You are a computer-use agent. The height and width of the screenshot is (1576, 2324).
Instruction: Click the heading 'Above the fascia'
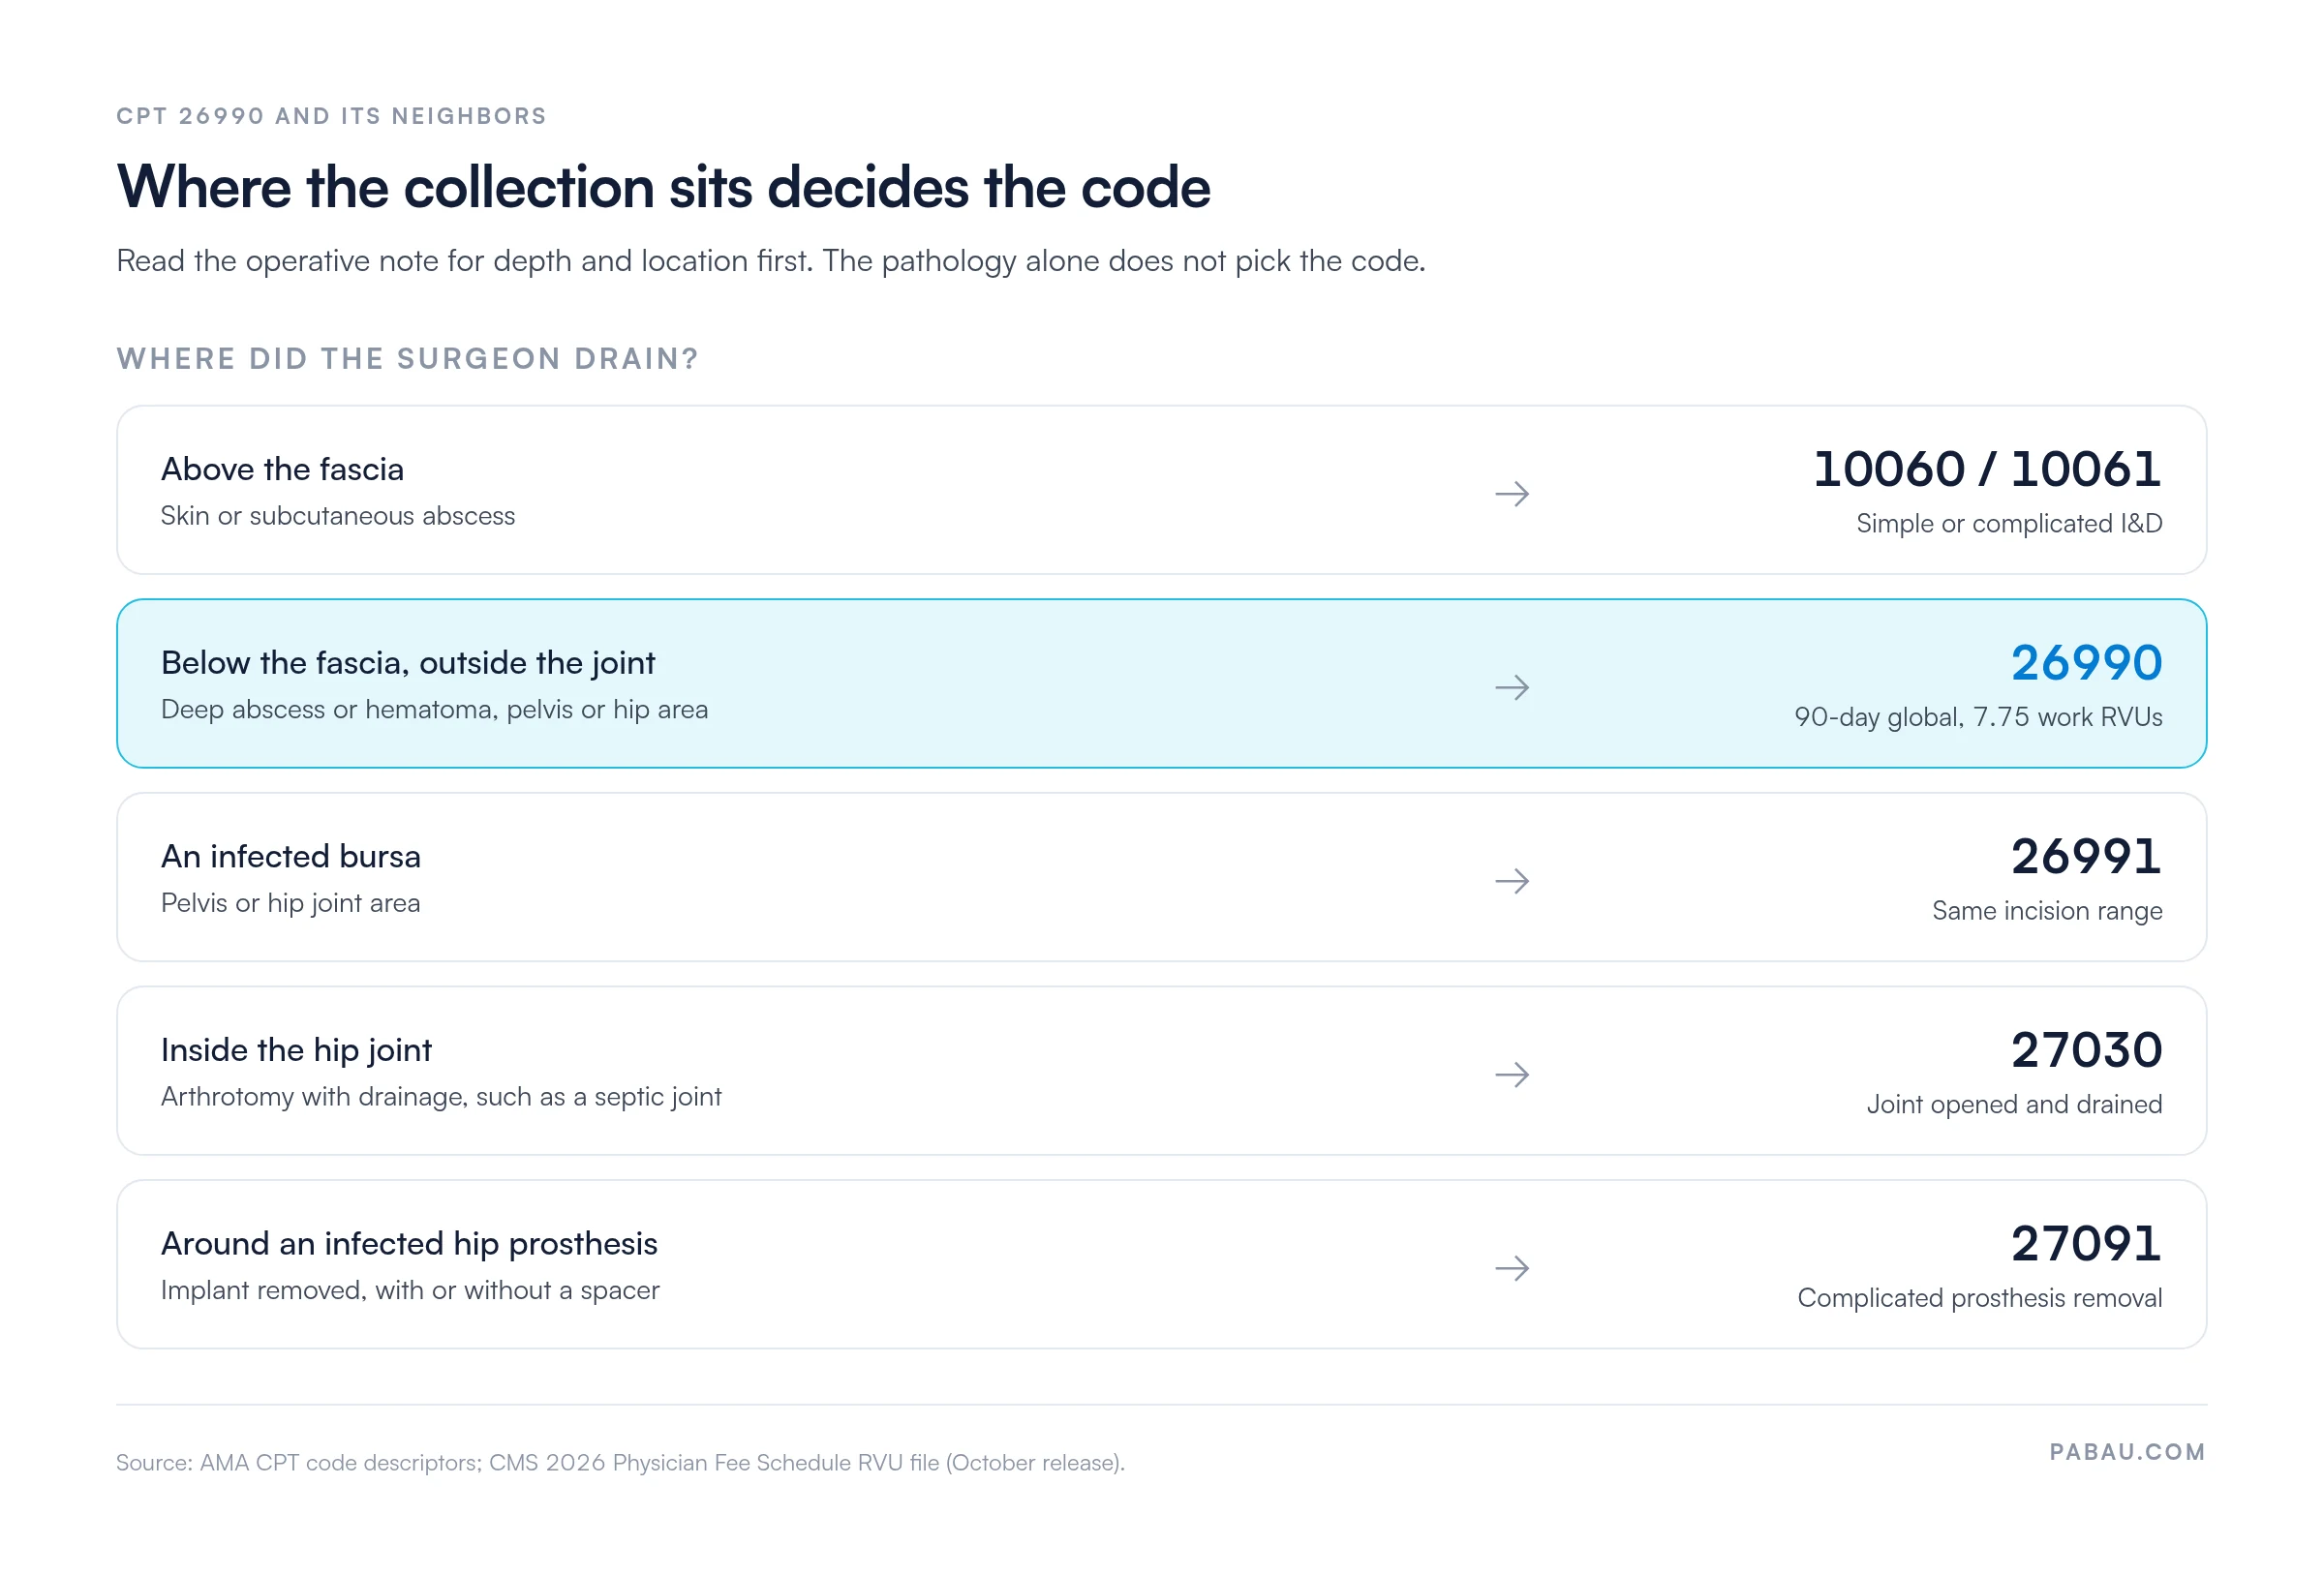click(282, 469)
